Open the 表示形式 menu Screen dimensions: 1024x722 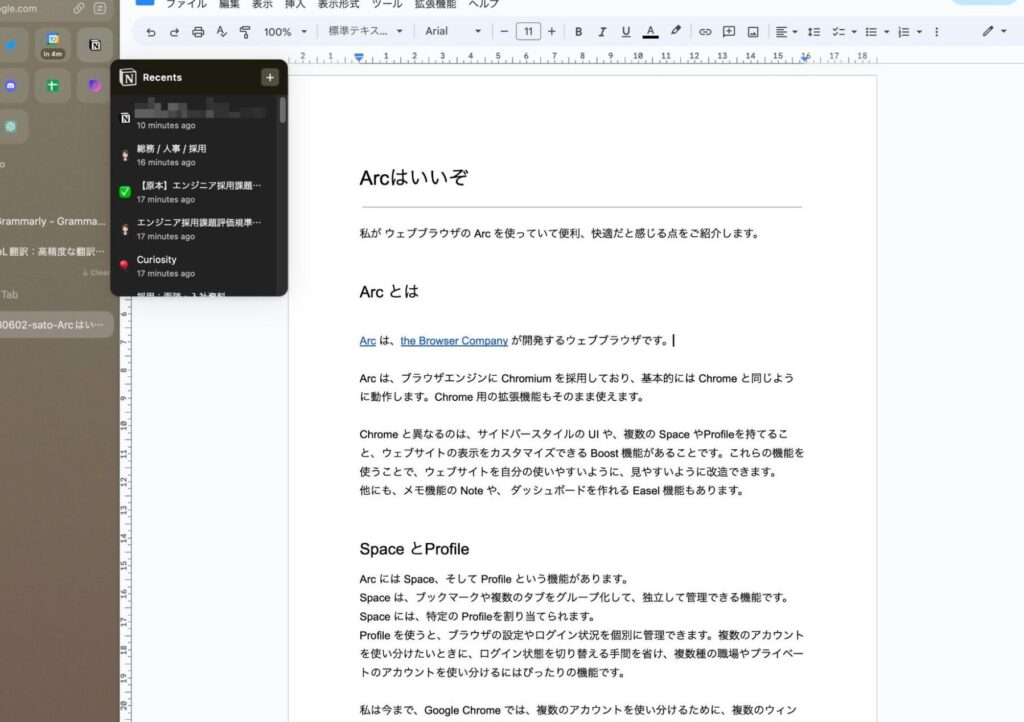tap(338, 4)
